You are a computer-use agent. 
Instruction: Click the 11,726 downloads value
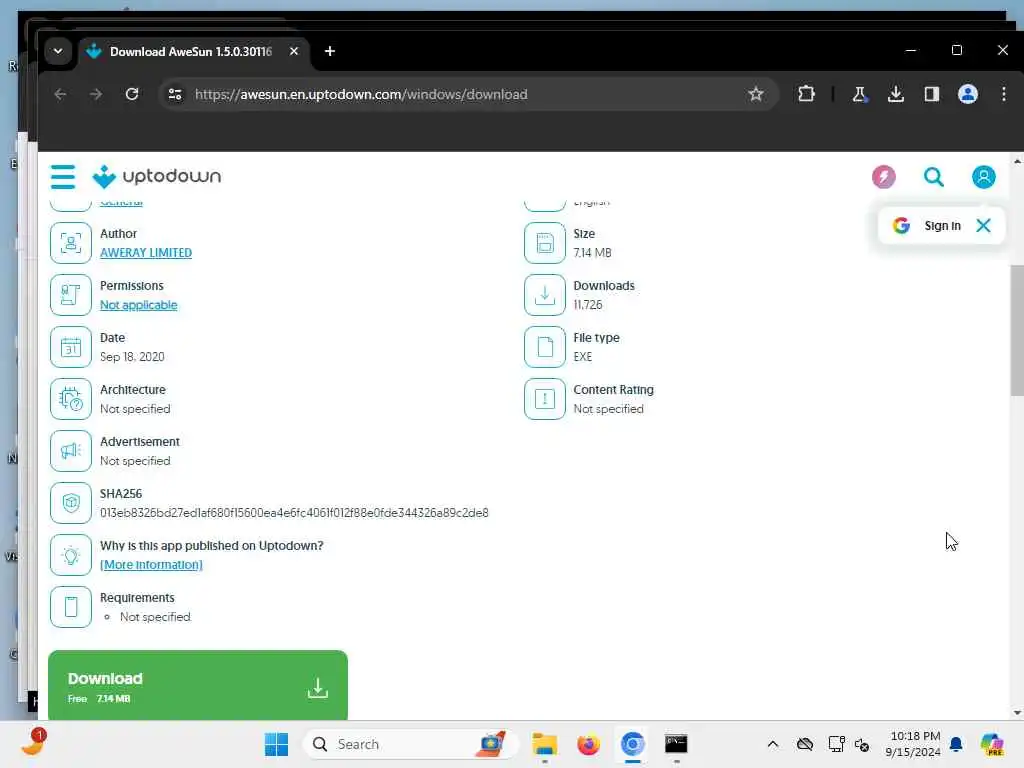(x=588, y=305)
